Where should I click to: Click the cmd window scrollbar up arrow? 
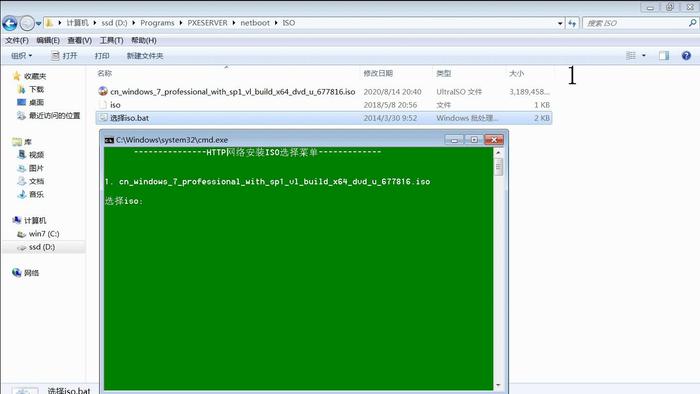point(499,153)
